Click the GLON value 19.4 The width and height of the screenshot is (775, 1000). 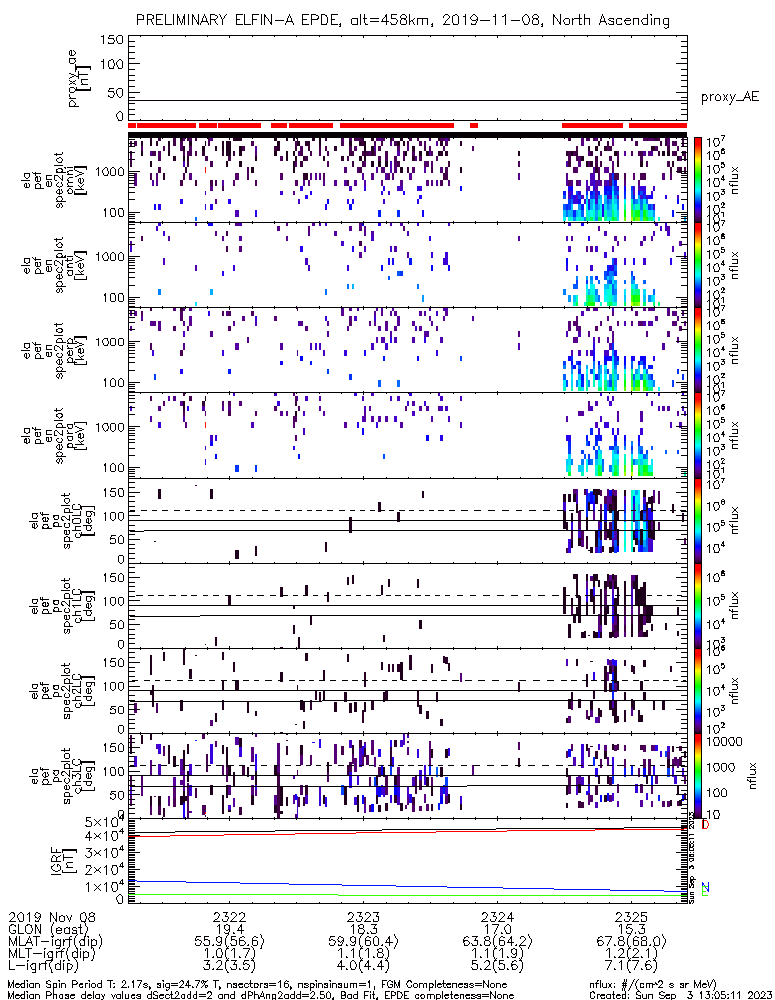(230, 930)
